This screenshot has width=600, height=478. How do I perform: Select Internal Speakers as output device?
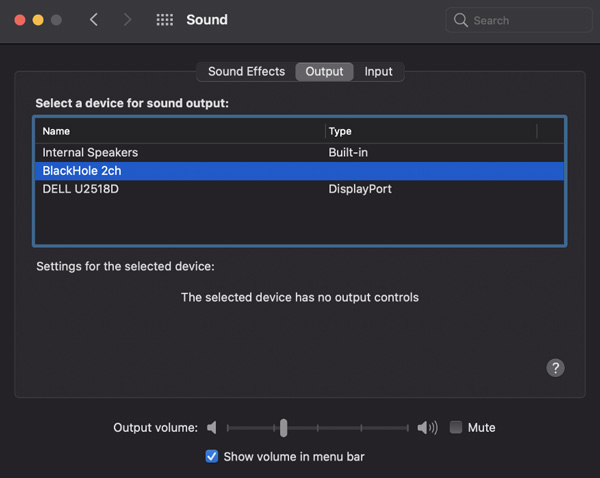click(x=90, y=152)
